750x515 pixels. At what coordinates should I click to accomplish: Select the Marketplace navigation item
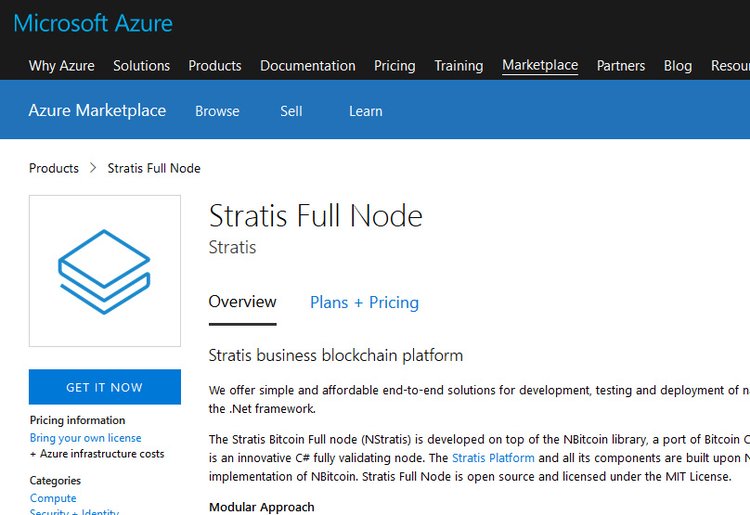(x=540, y=65)
